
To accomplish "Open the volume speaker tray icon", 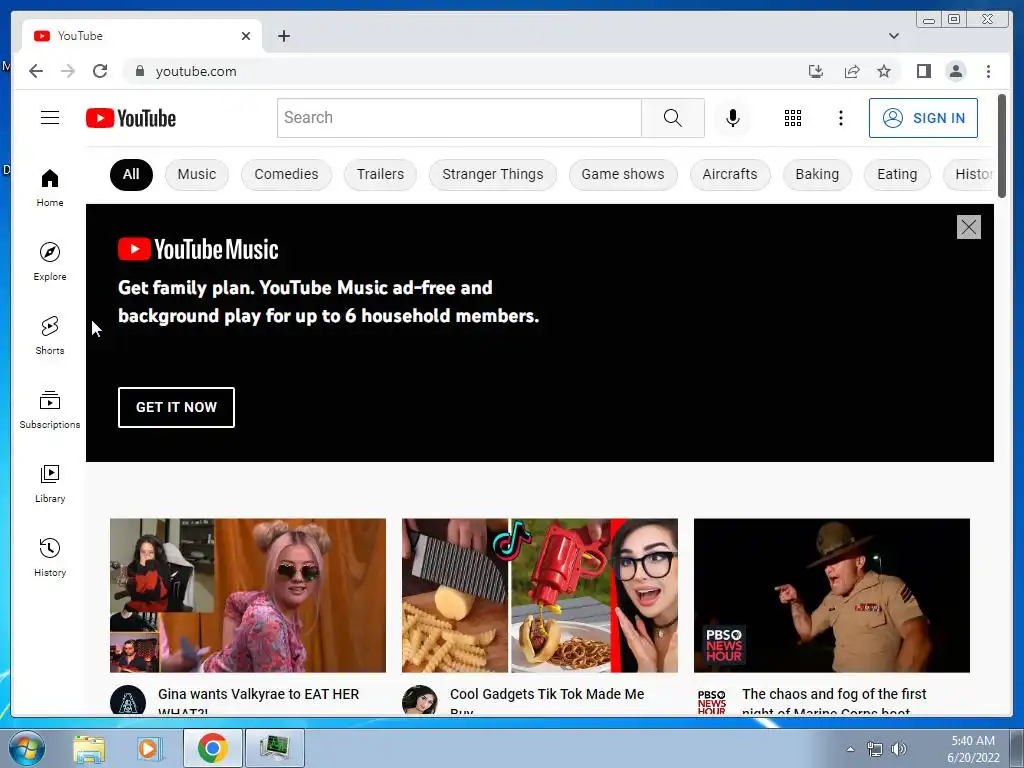I will 899,749.
